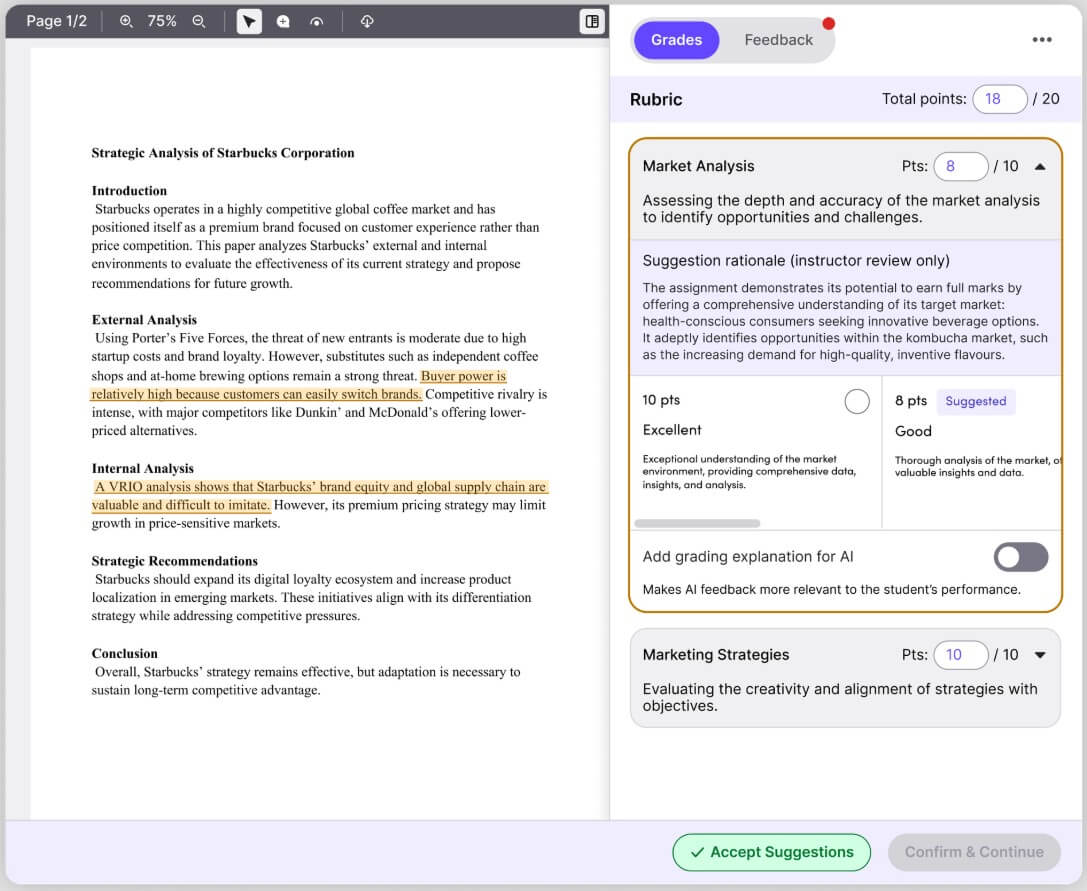Viewport: 1087px width, 891px height.
Task: Zoom in using the magnifier plus icon
Action: [x=126, y=21]
